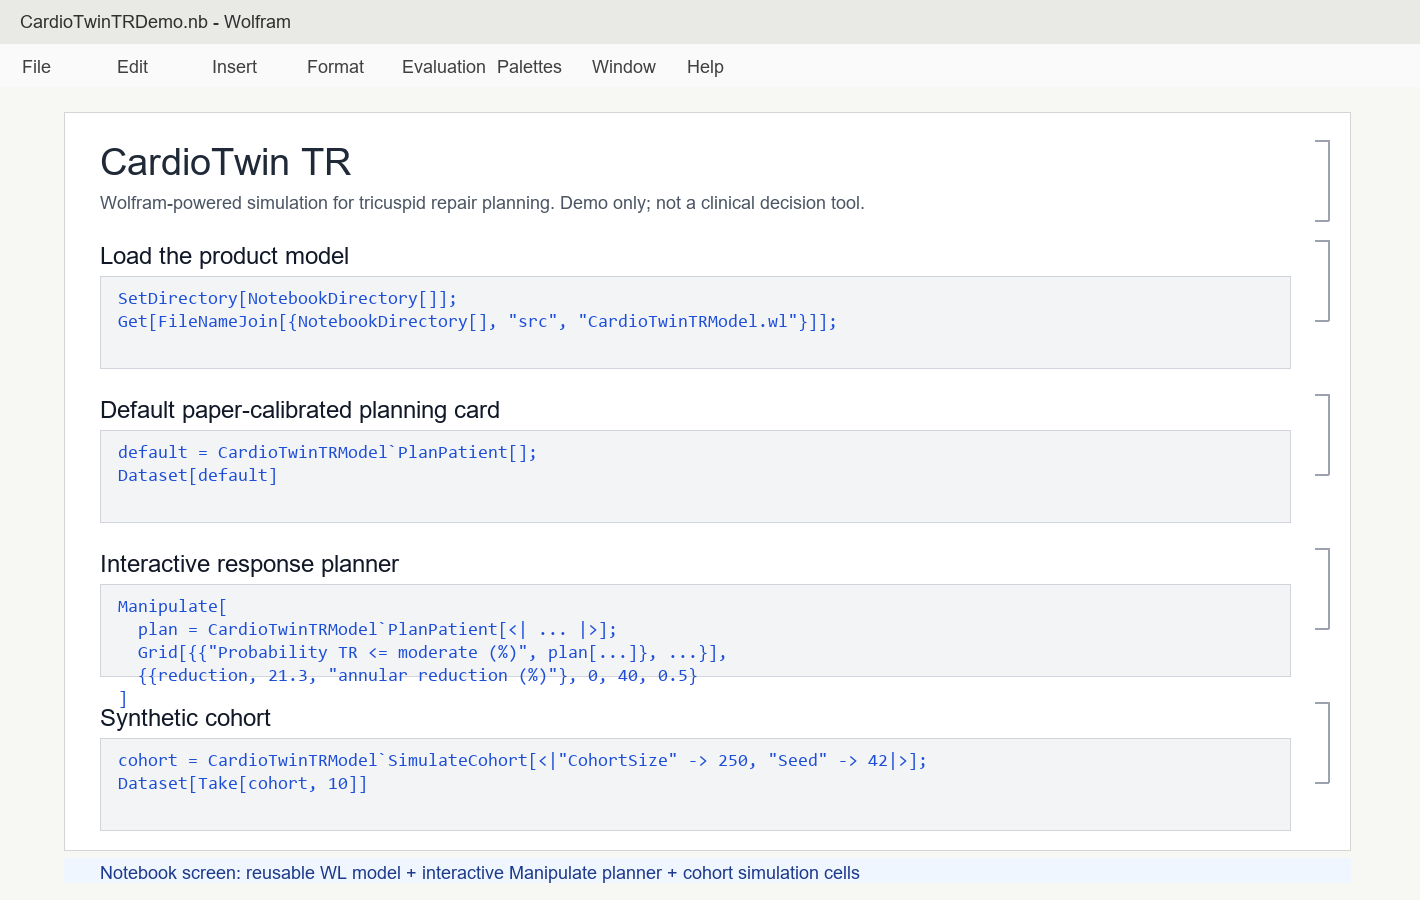The height and width of the screenshot is (900, 1420).
Task: Place cursor in Get[FileNameJoin...] code line
Action: coord(477,321)
